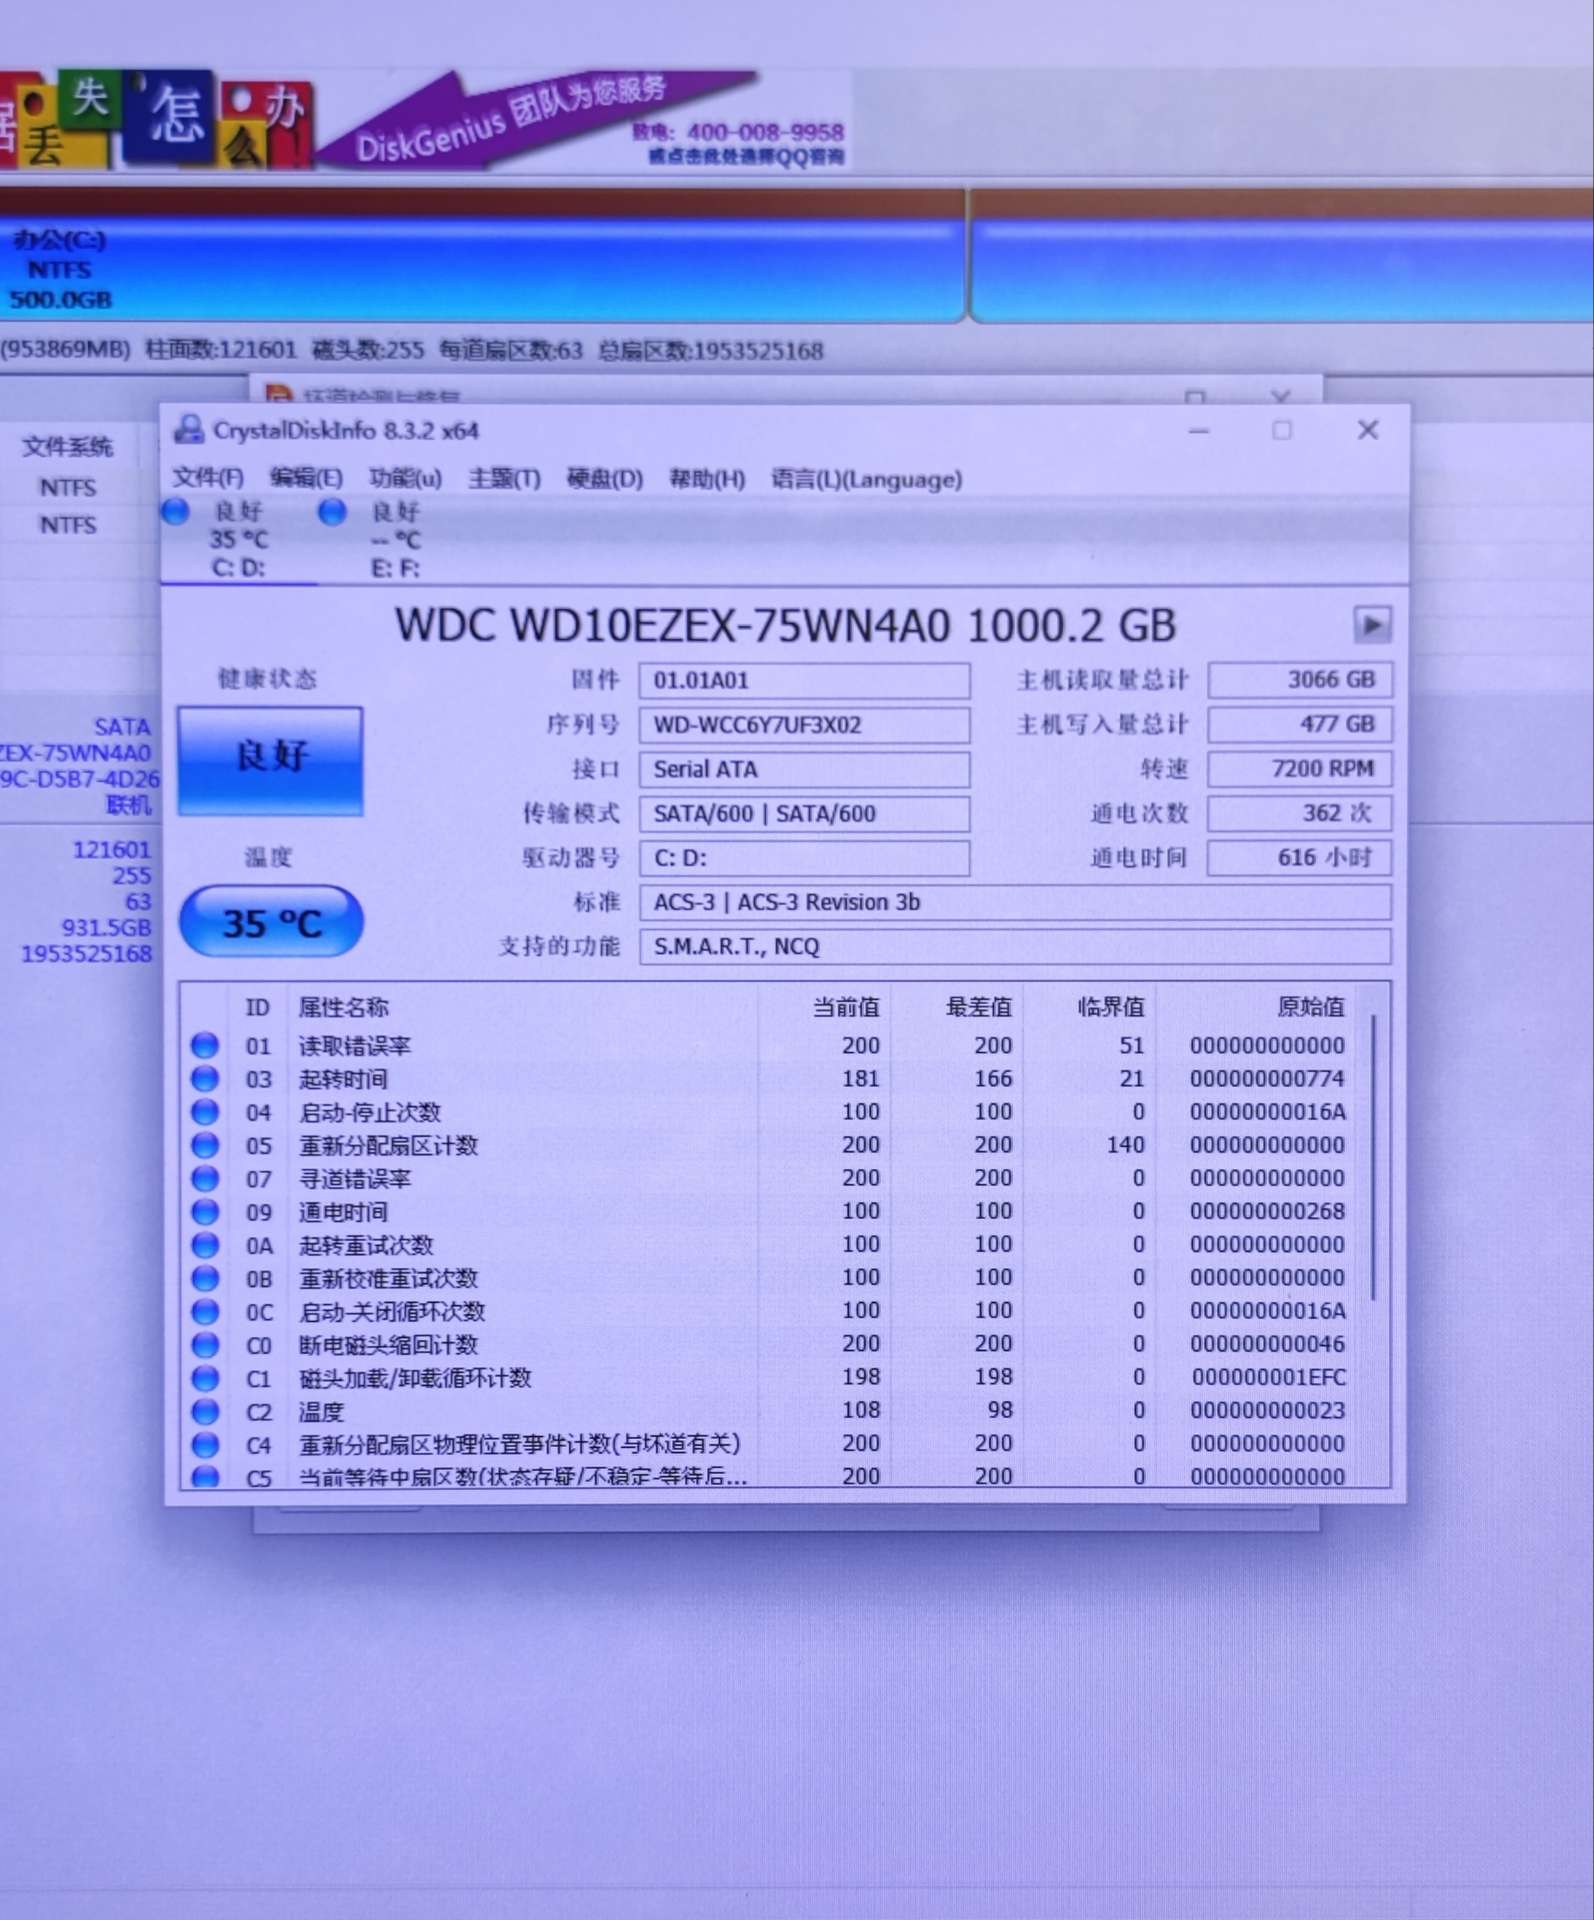Click the status icon of row C2 温度

(205, 1410)
